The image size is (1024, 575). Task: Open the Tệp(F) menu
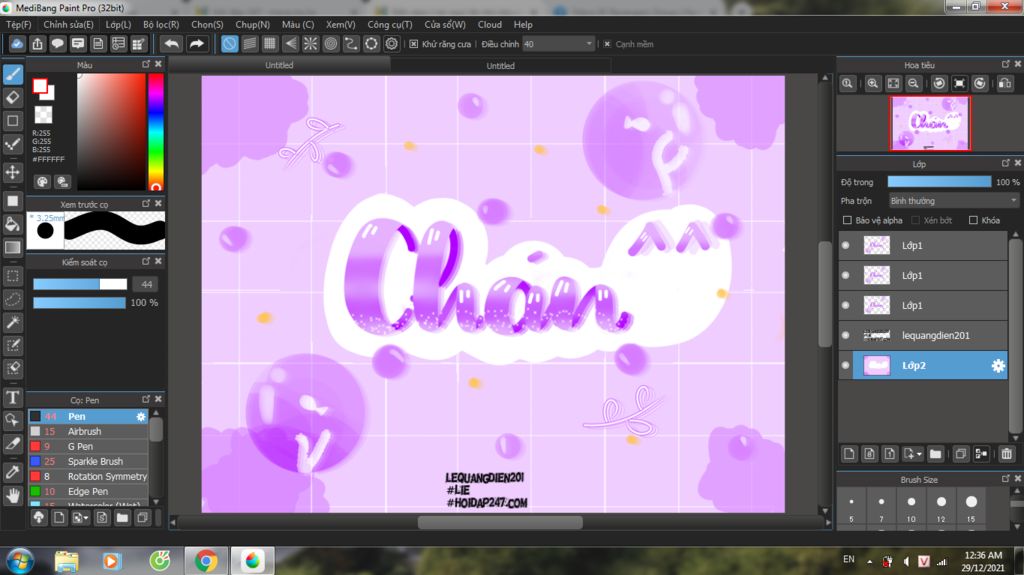18,24
